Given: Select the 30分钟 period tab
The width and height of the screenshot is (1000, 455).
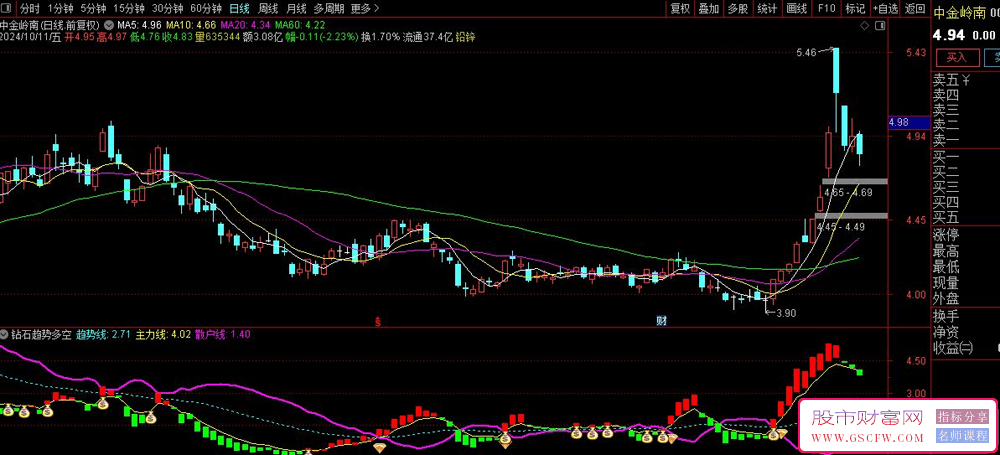Looking at the screenshot, I should (167, 8).
